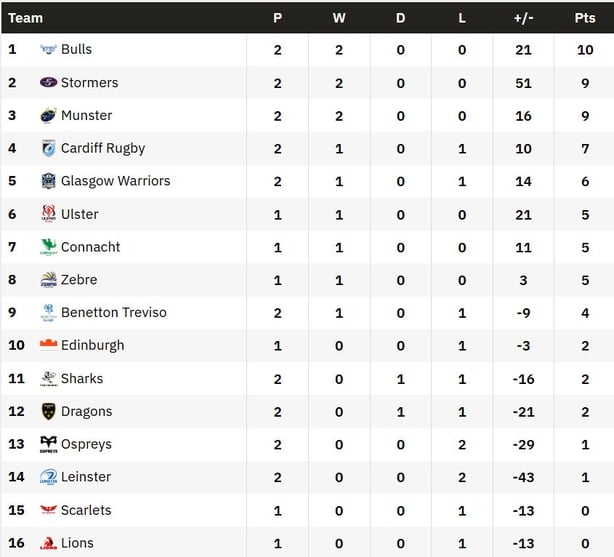614x557 pixels.
Task: Click the Zebre team logo
Action: [48, 280]
